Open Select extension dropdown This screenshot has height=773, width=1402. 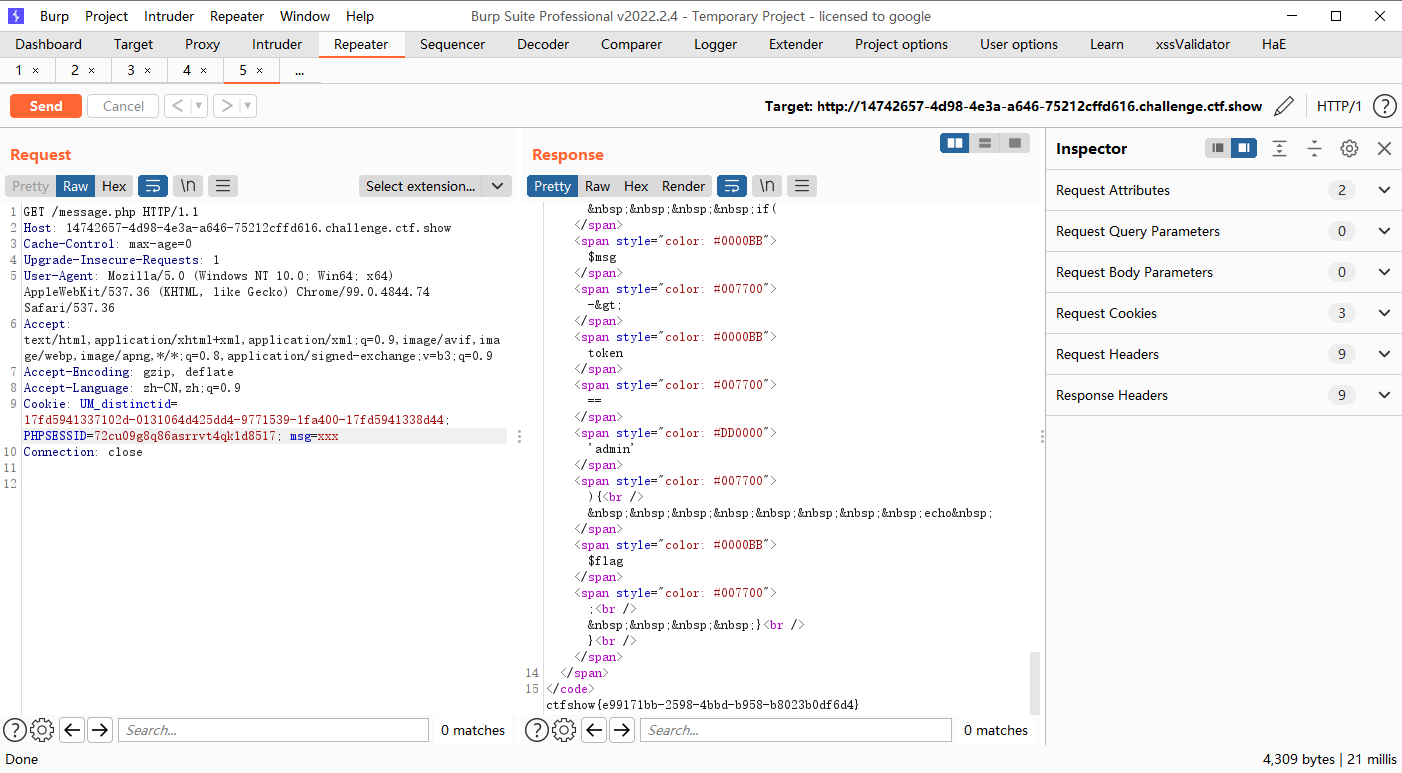point(435,186)
